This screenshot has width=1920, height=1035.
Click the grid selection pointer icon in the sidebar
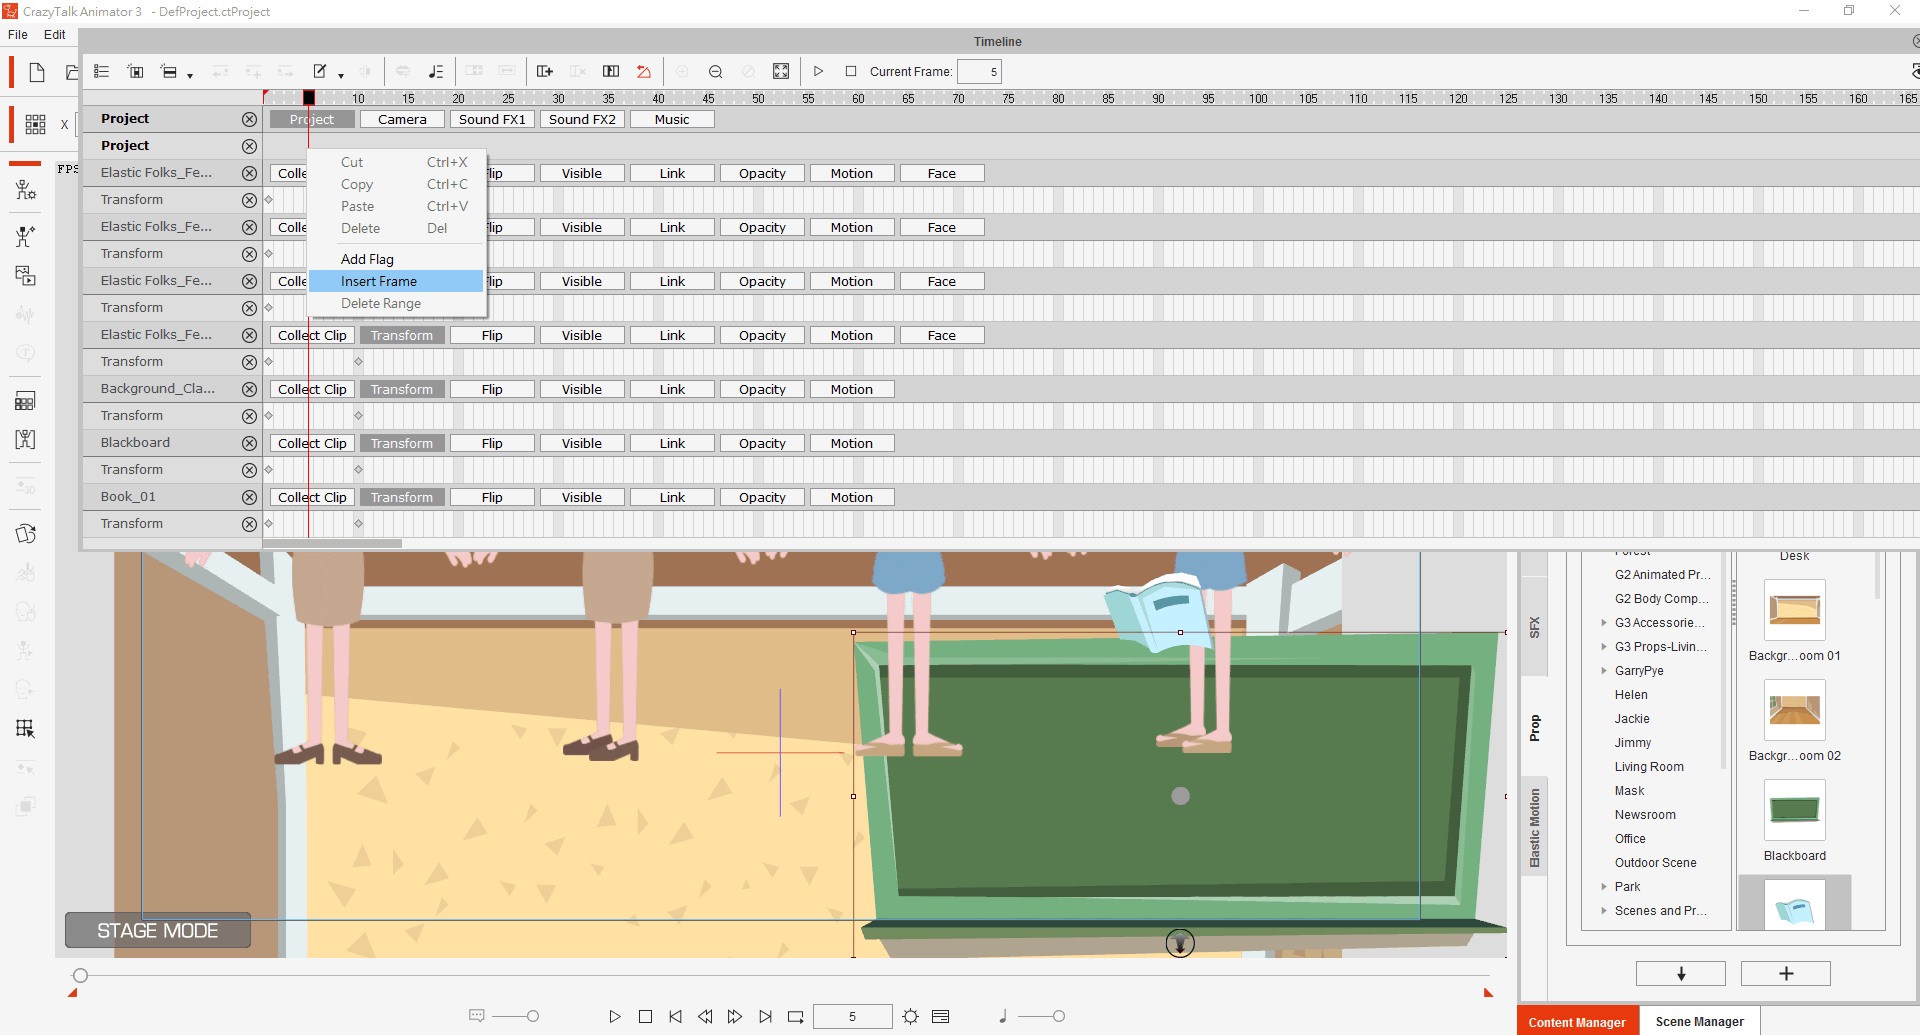point(26,729)
